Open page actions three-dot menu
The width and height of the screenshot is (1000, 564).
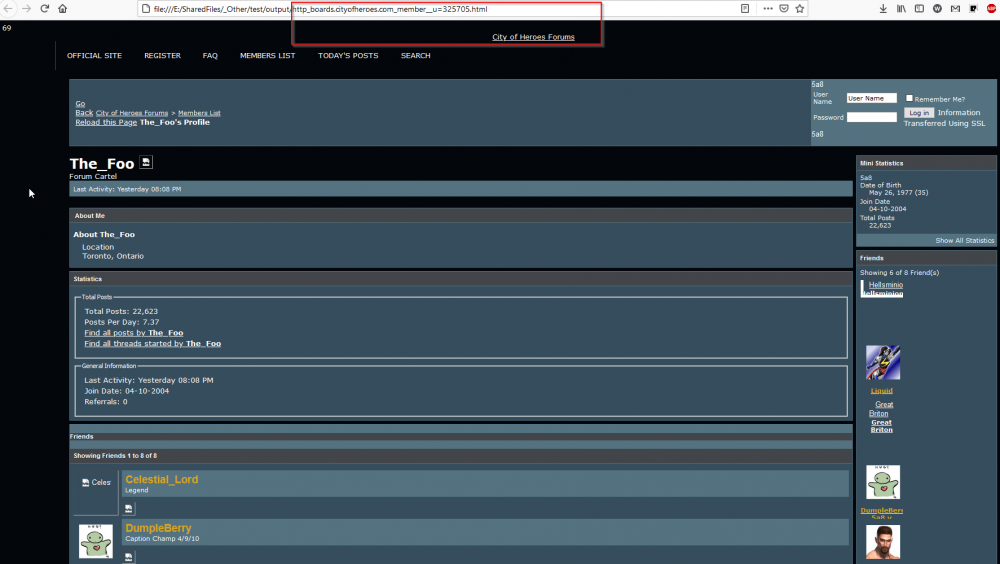[x=768, y=8]
